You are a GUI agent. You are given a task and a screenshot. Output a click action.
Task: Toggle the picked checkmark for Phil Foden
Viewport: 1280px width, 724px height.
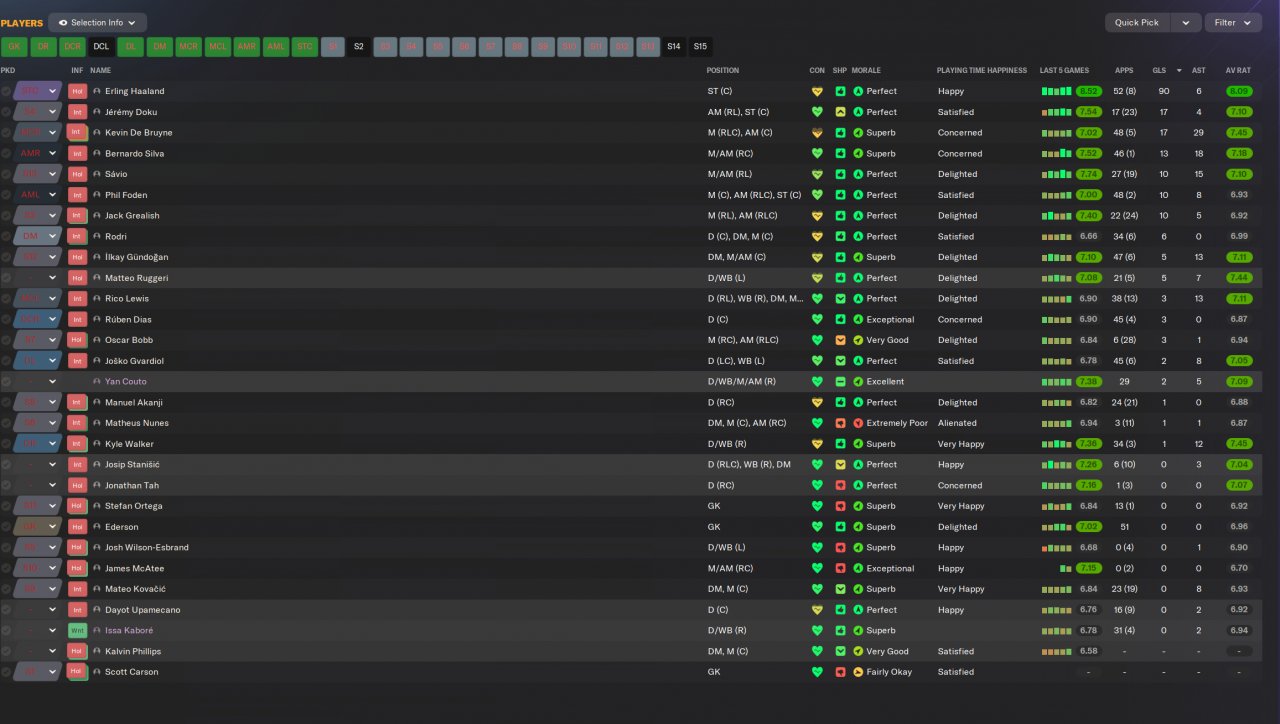tap(6, 195)
